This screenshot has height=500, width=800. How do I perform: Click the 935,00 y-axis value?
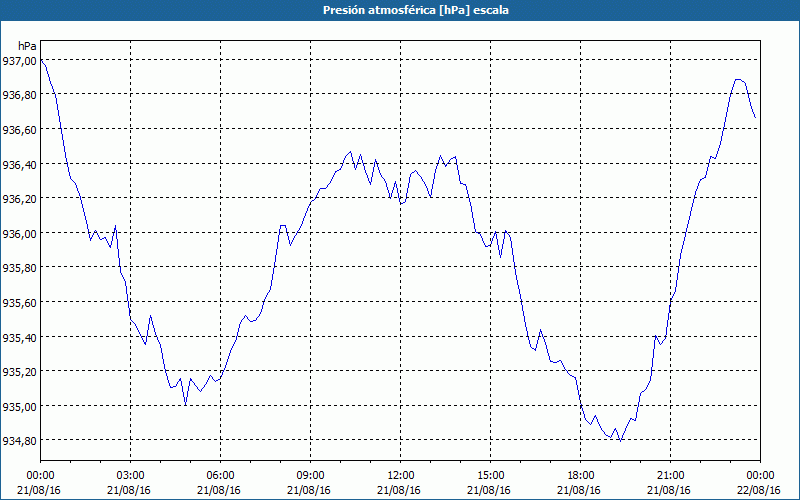[19, 407]
